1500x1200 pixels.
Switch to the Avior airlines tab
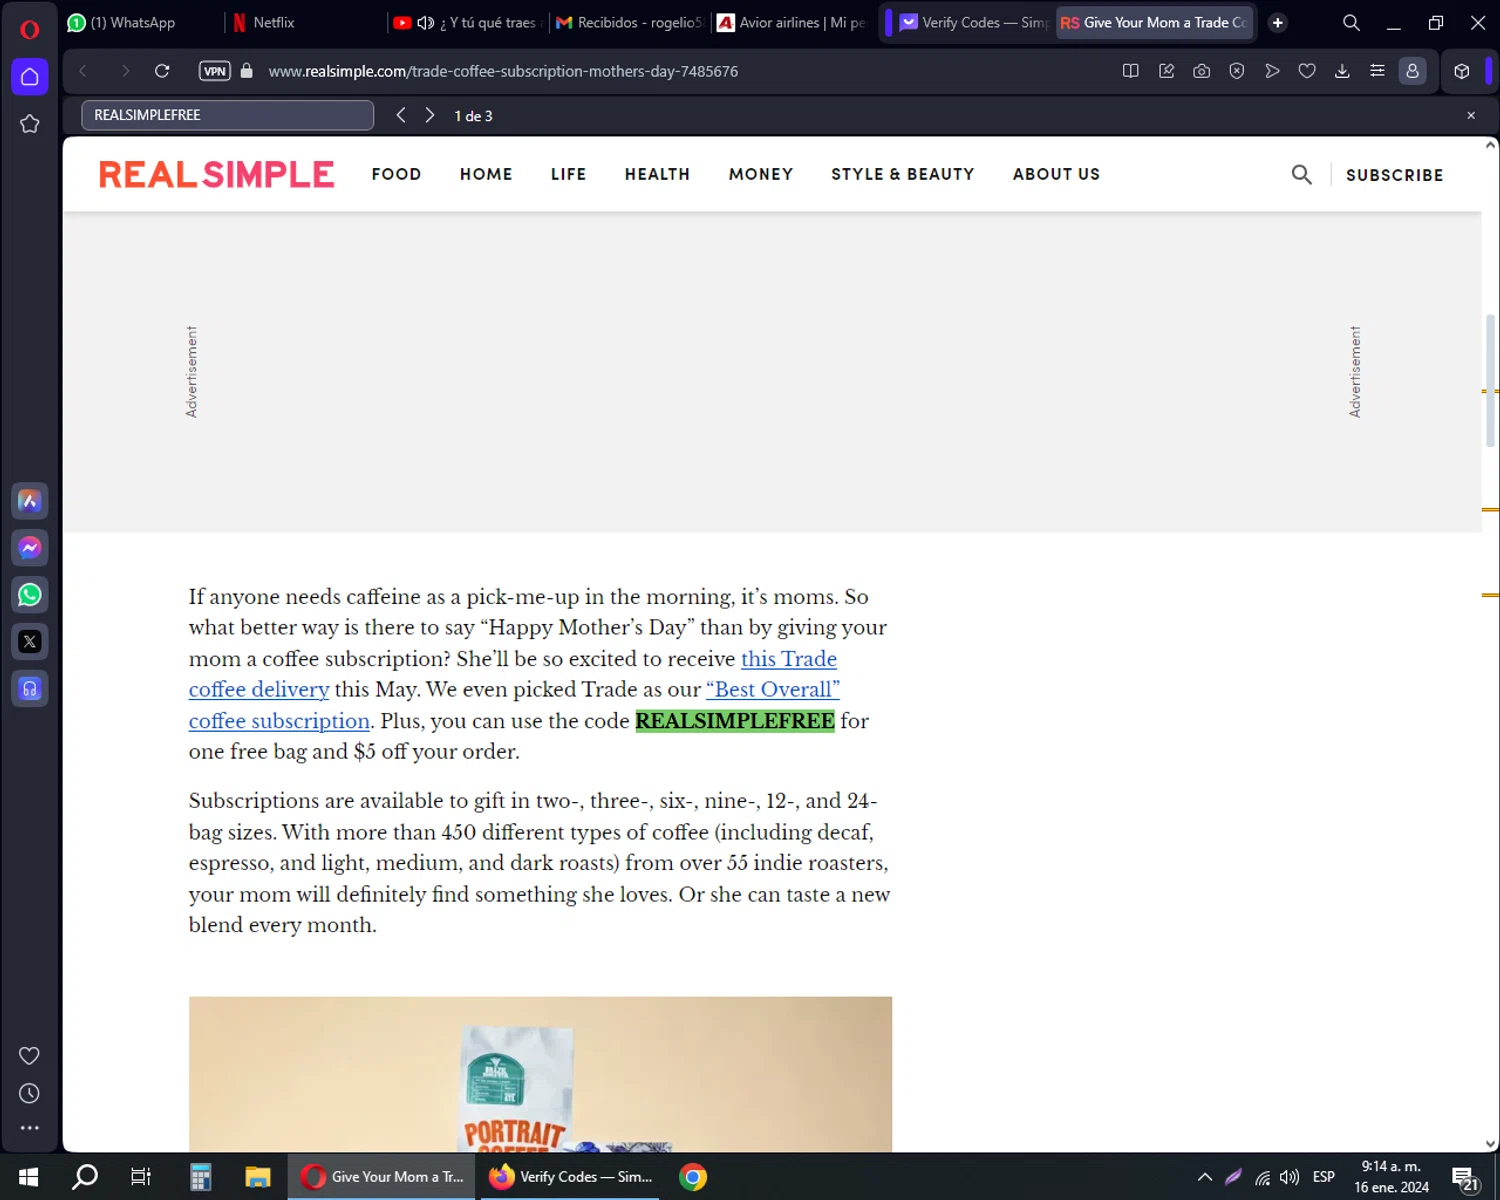coord(791,22)
